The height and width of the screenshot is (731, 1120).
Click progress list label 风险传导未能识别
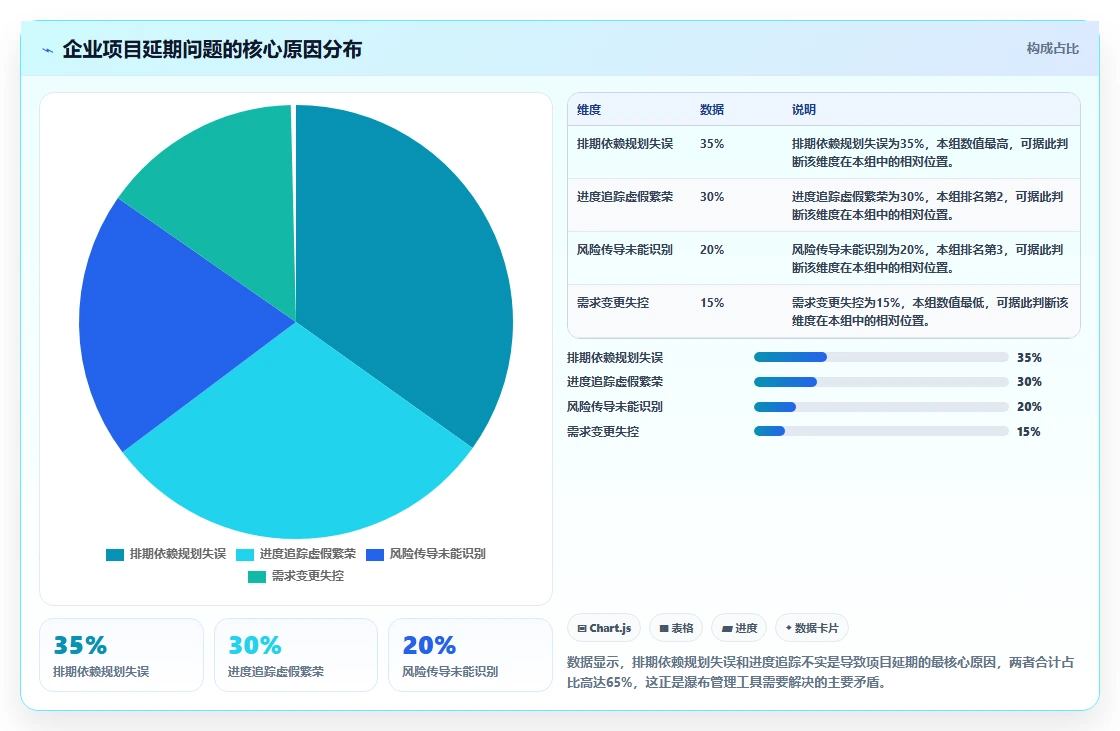coord(615,407)
